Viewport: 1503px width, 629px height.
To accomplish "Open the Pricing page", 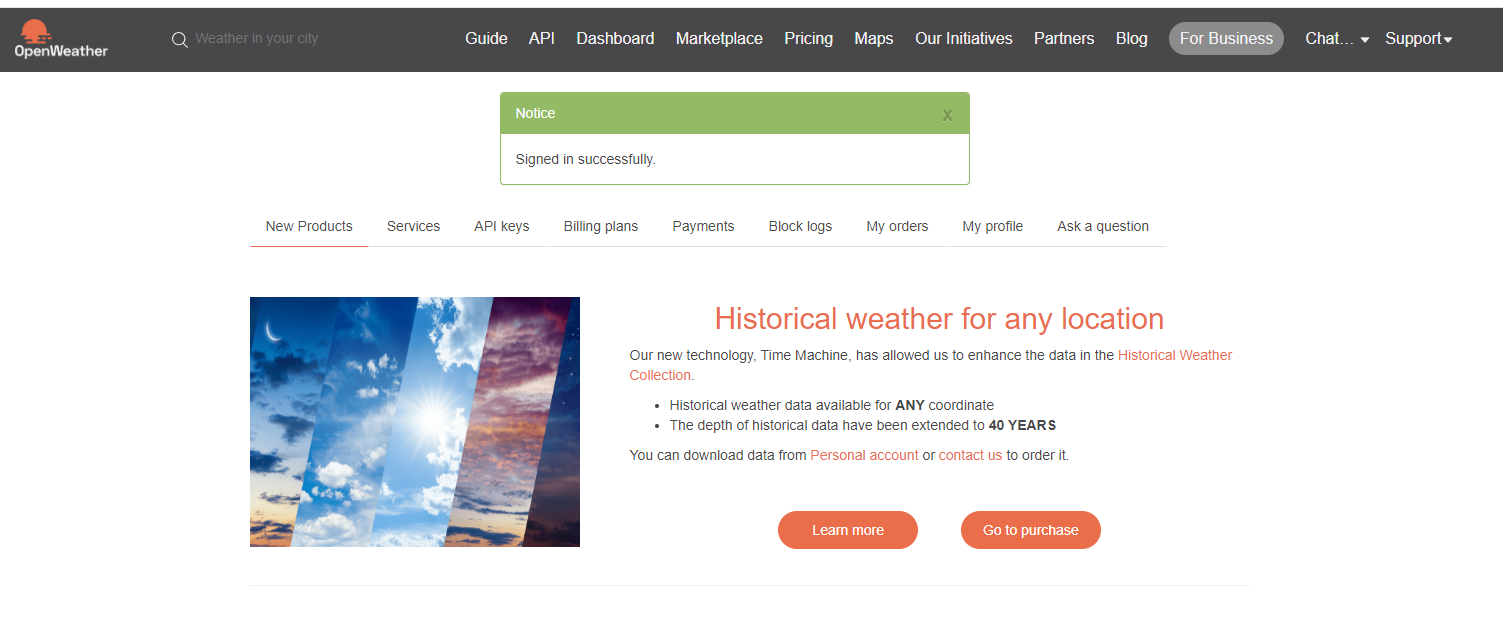I will tap(808, 39).
